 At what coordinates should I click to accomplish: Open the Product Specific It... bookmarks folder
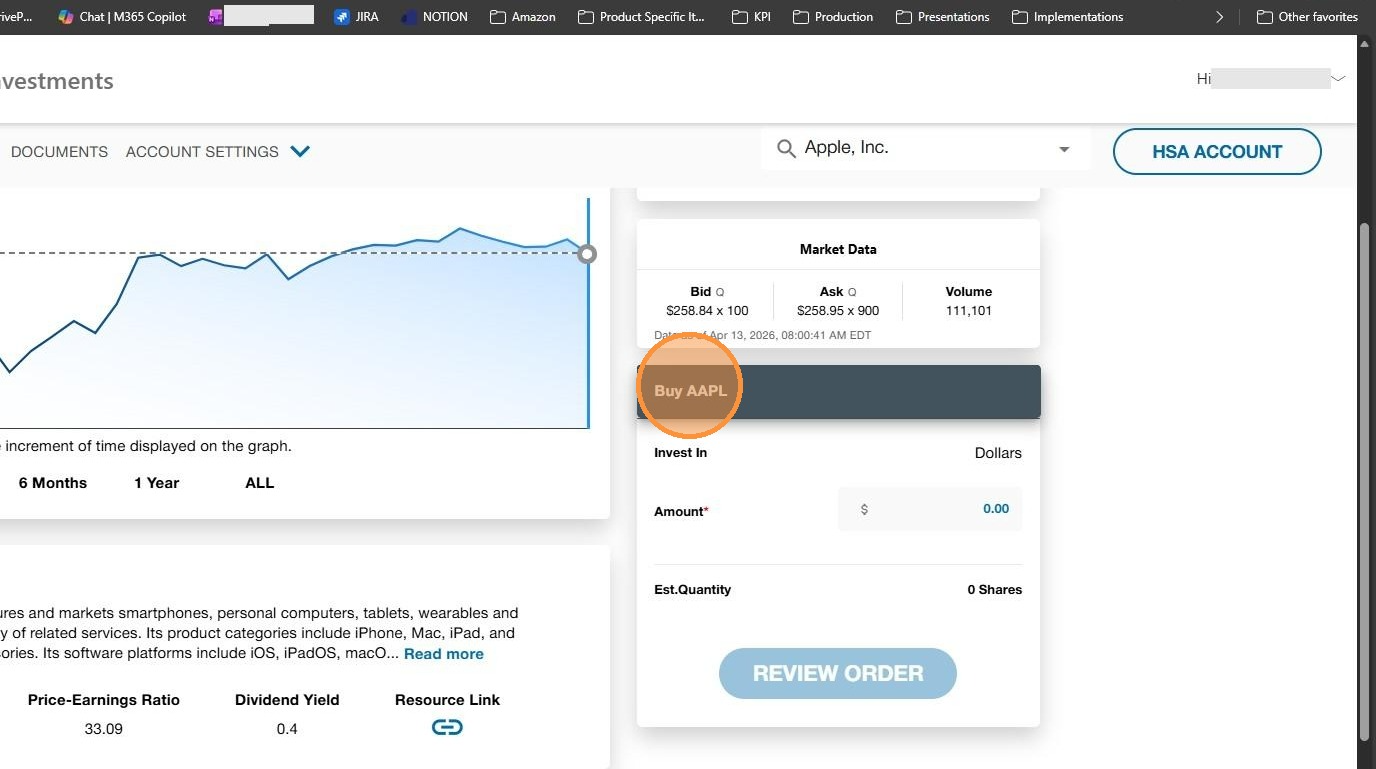click(x=641, y=16)
